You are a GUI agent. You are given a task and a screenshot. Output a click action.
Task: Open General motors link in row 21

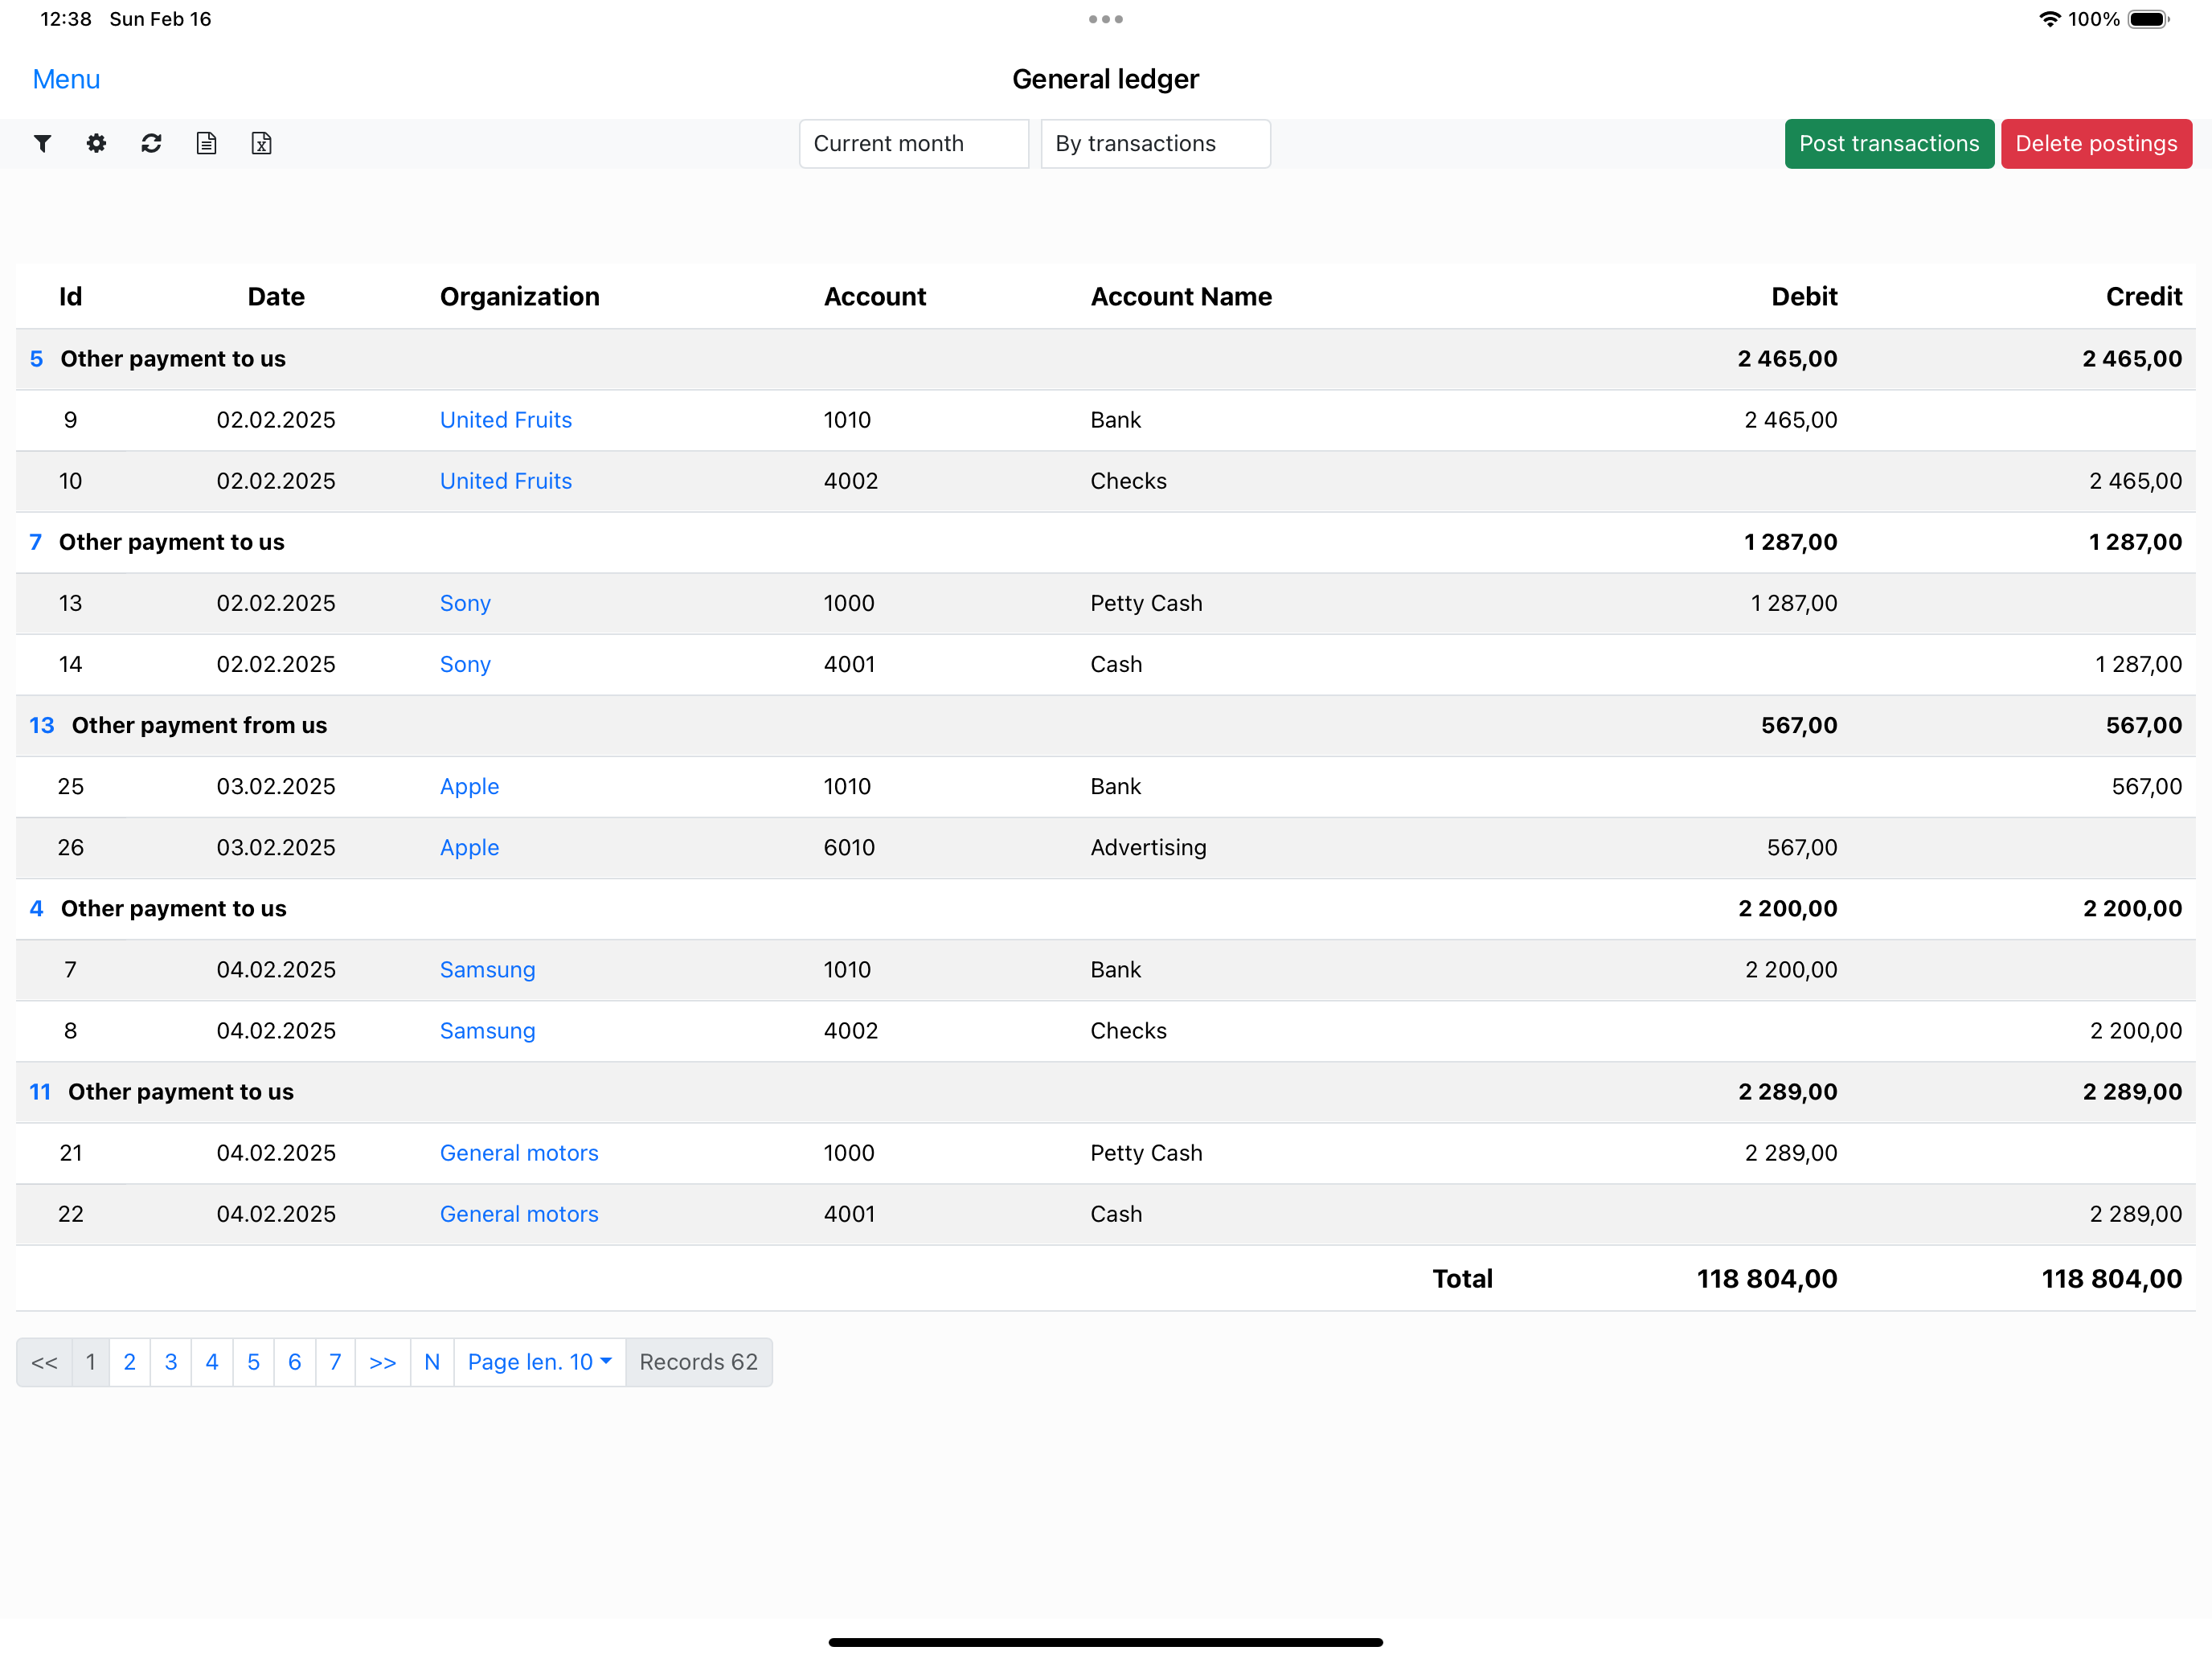[x=519, y=1153]
